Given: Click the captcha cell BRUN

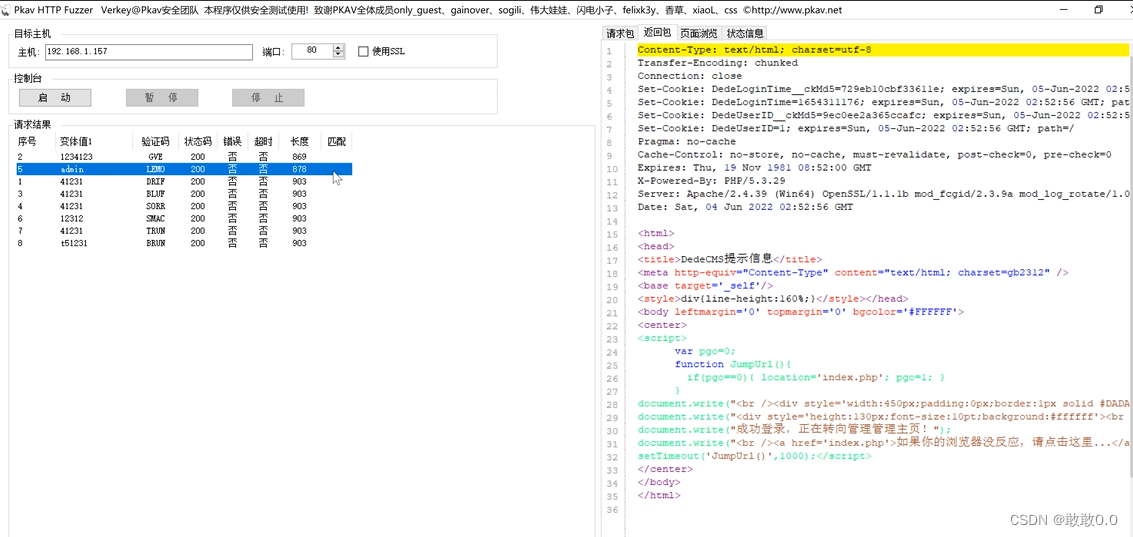Looking at the screenshot, I should tap(155, 243).
